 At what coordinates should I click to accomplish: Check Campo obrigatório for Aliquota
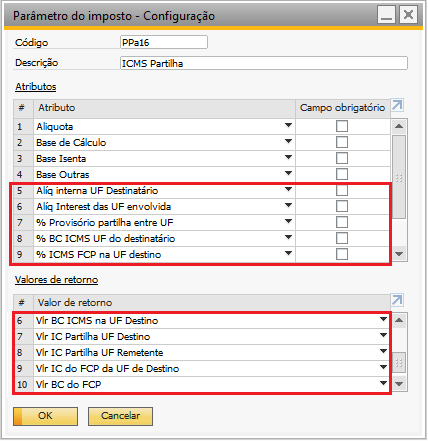342,126
